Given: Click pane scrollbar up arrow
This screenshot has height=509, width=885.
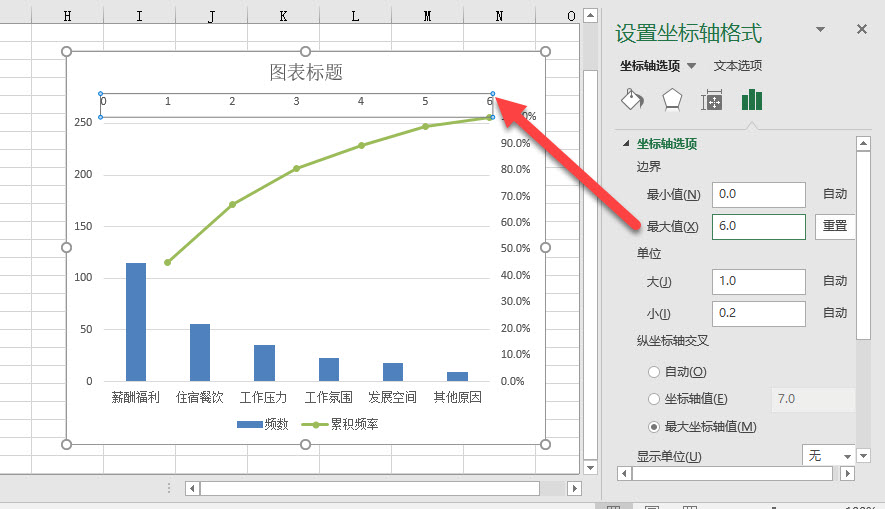Looking at the screenshot, I should tap(864, 143).
